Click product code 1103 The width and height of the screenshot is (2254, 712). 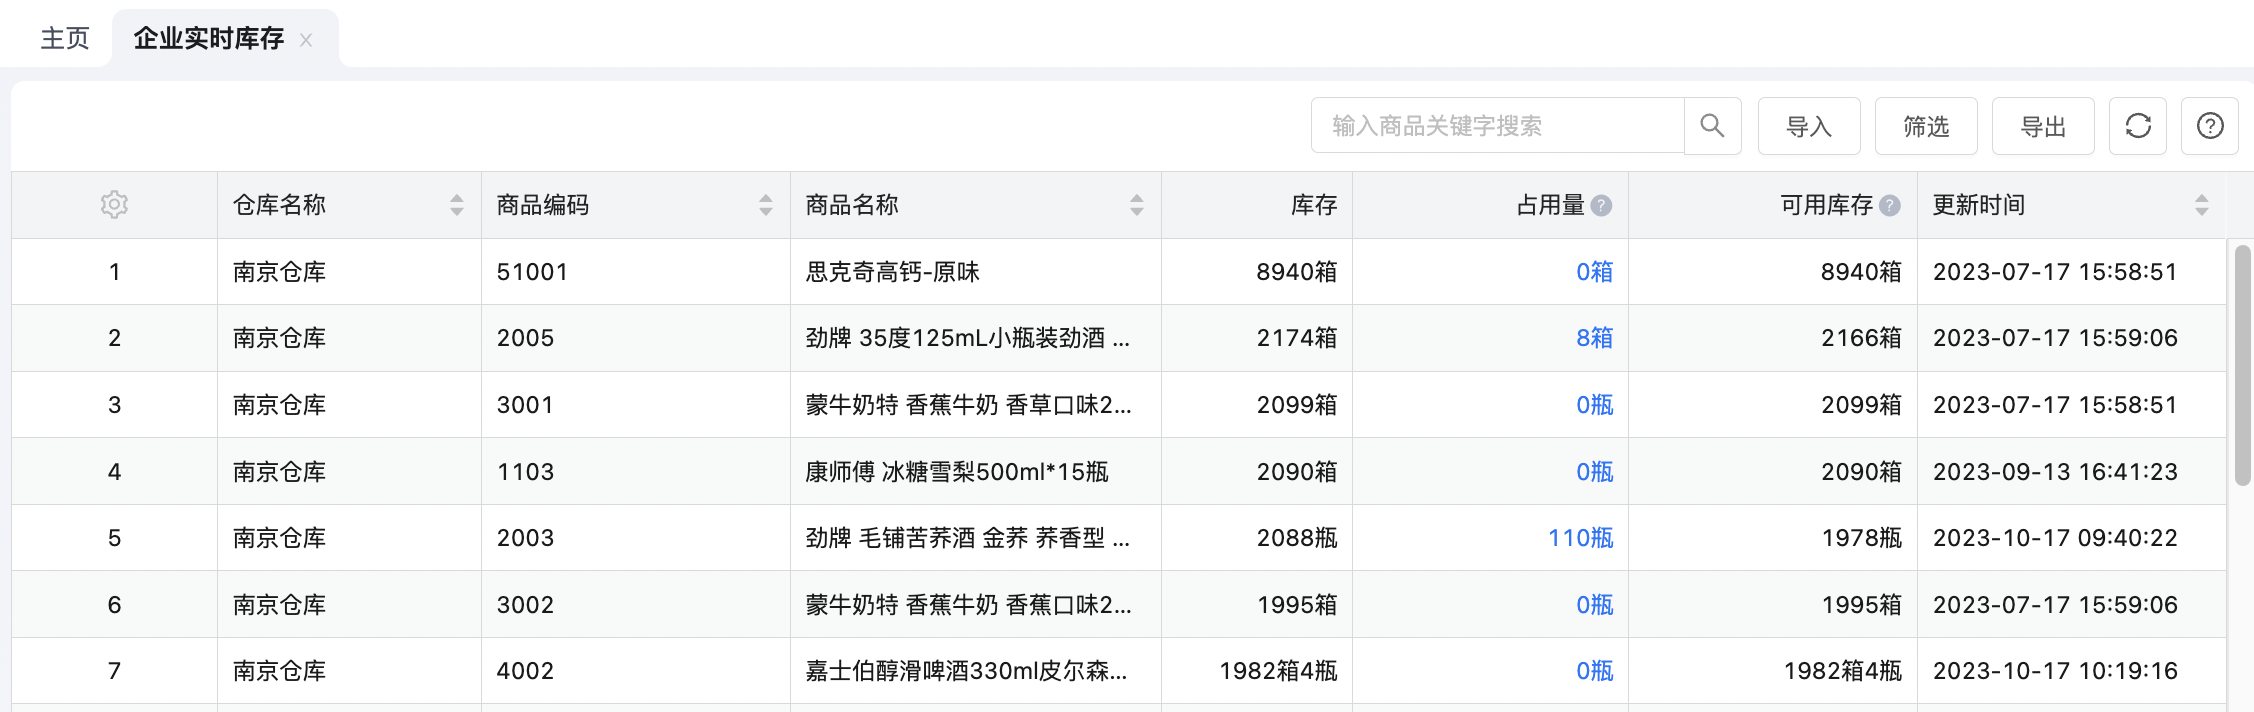[x=525, y=472]
